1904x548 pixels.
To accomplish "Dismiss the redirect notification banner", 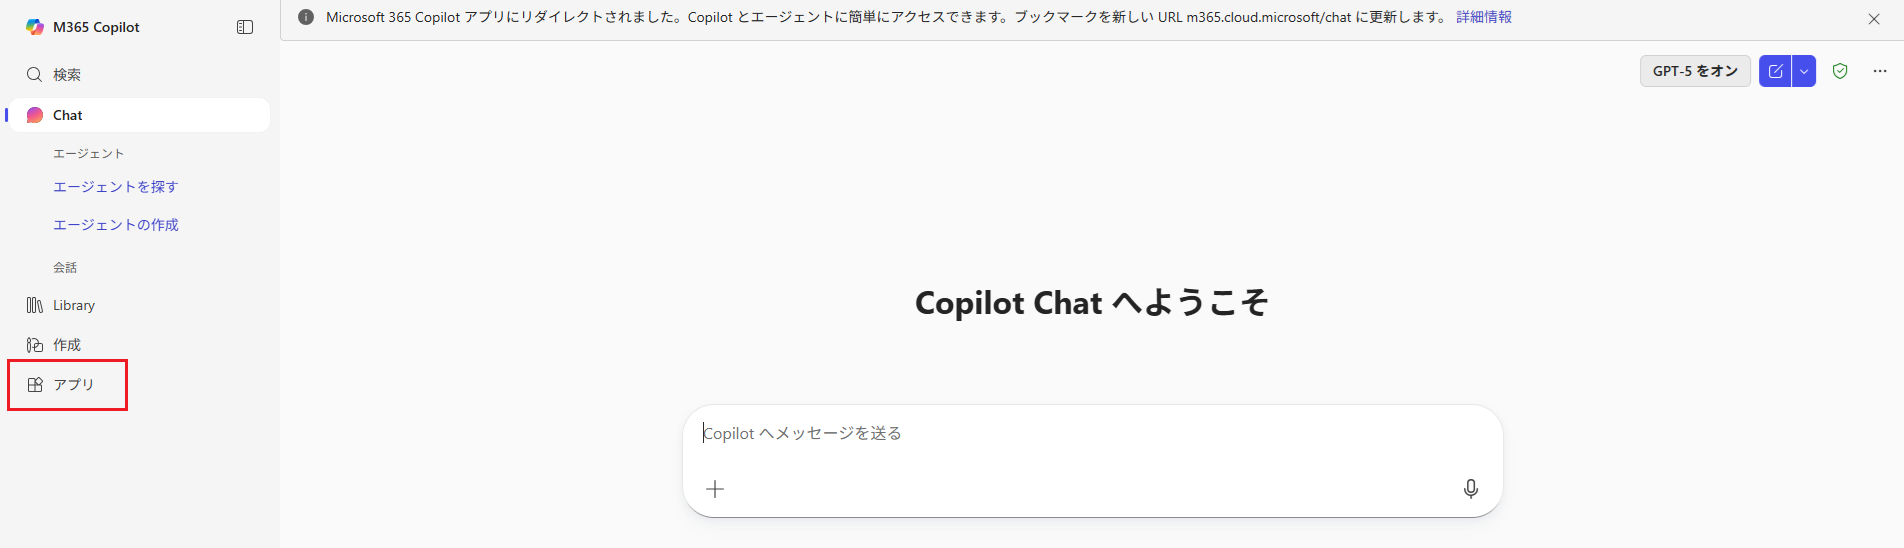I will [x=1874, y=19].
